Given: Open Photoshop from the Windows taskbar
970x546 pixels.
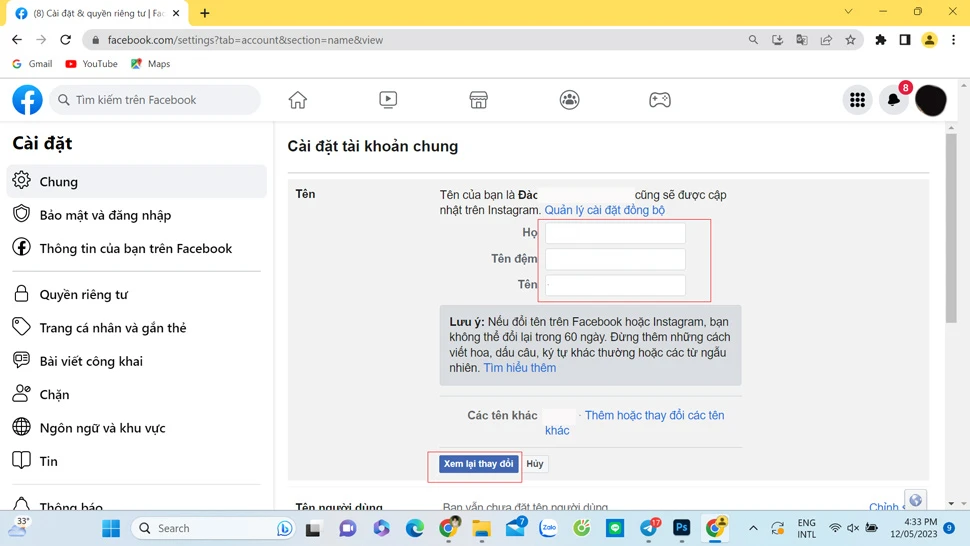Looking at the screenshot, I should tap(682, 528).
